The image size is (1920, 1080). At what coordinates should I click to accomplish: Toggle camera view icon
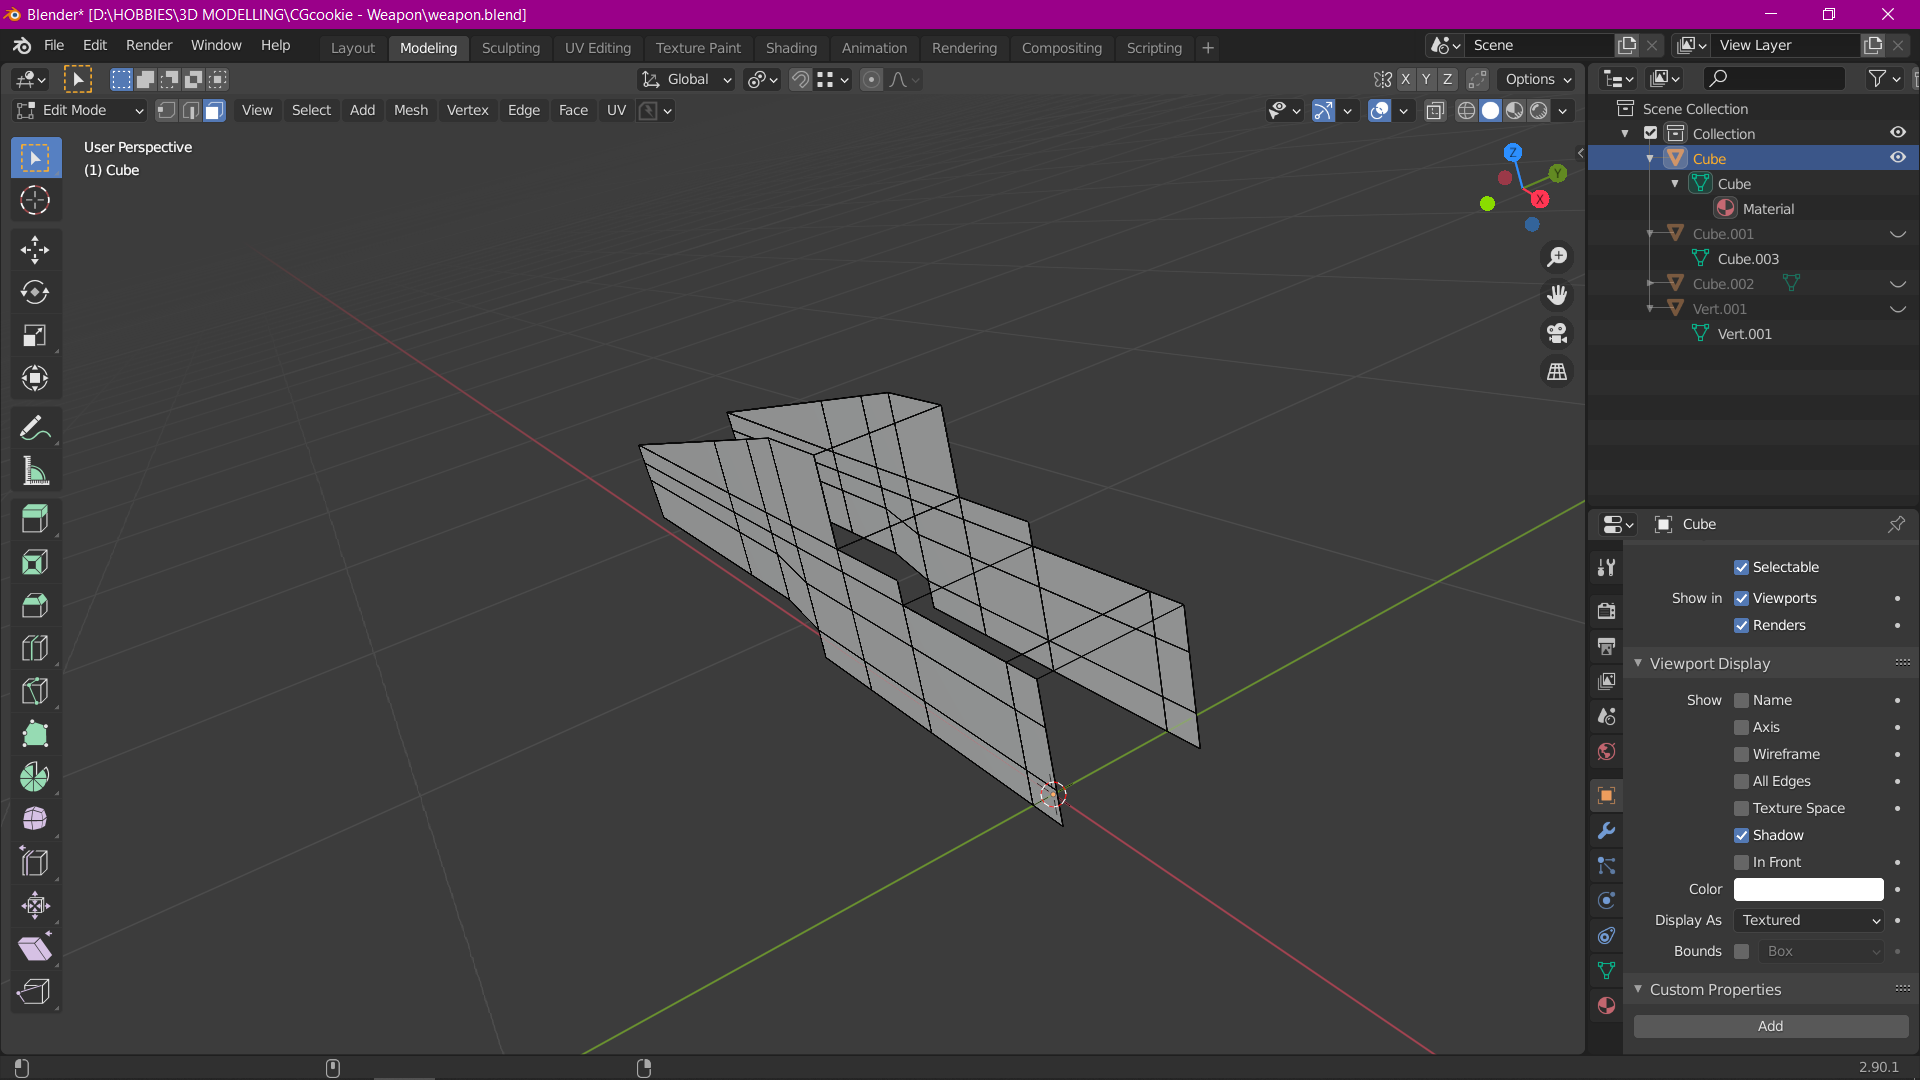pyautogui.click(x=1557, y=333)
